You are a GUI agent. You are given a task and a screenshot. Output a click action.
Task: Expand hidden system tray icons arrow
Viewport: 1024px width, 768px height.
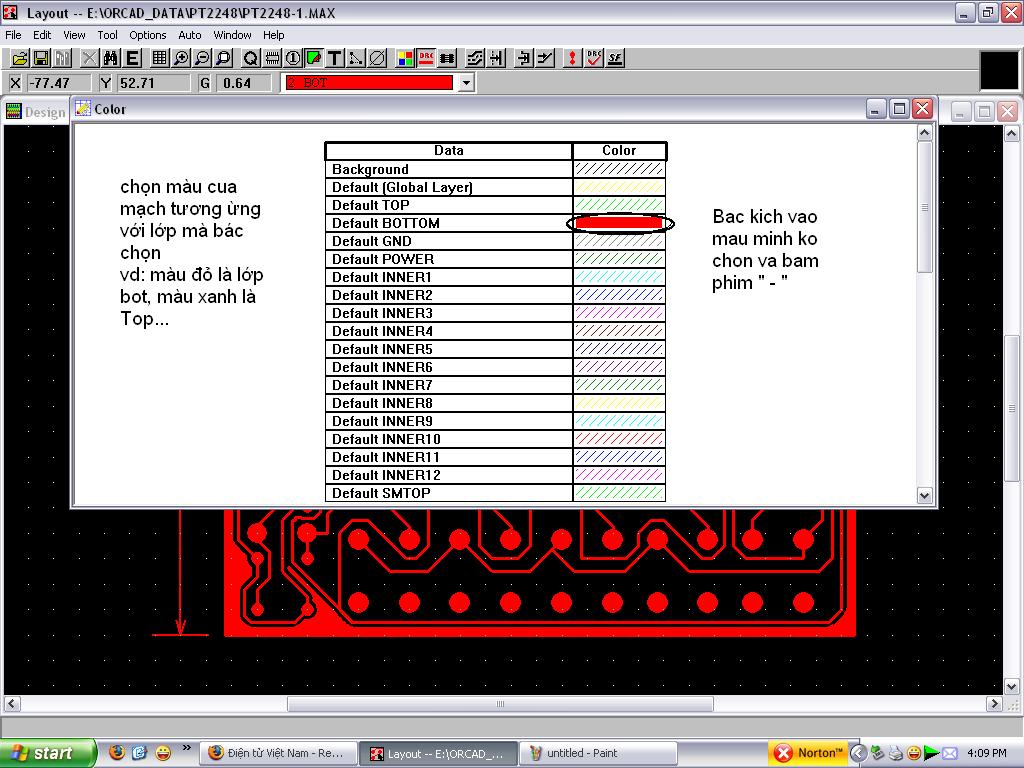coord(860,753)
